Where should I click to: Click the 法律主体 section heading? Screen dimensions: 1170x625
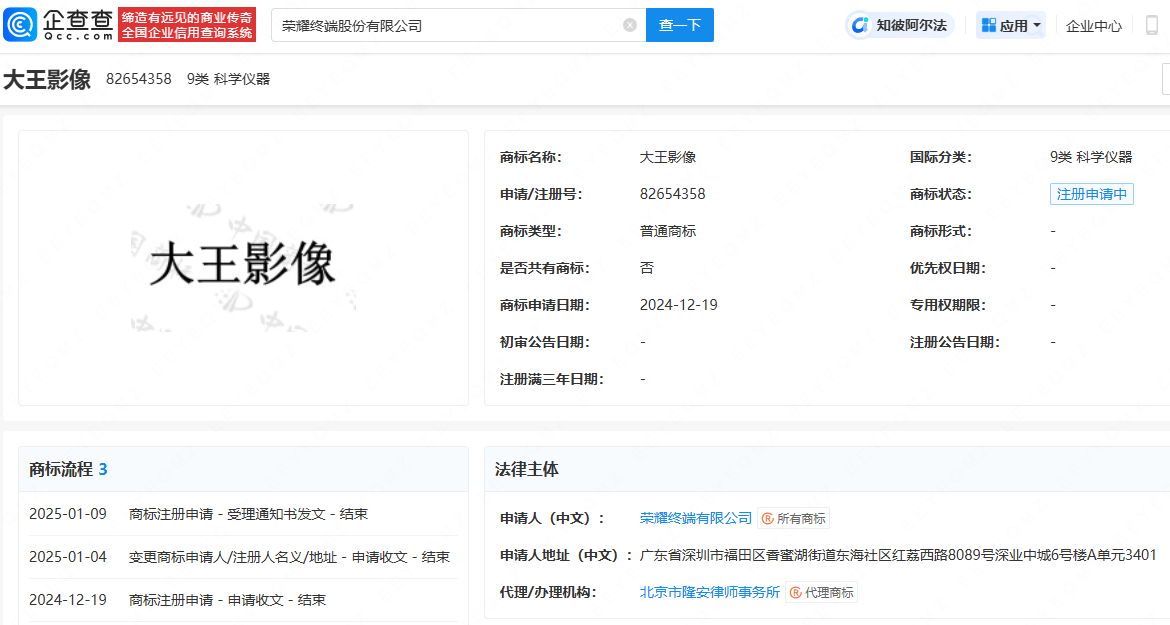coord(527,469)
